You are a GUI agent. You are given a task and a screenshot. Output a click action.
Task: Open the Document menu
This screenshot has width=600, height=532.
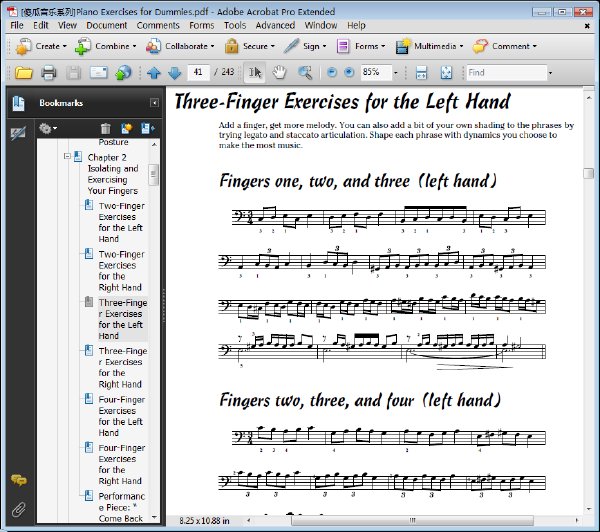coord(106,25)
